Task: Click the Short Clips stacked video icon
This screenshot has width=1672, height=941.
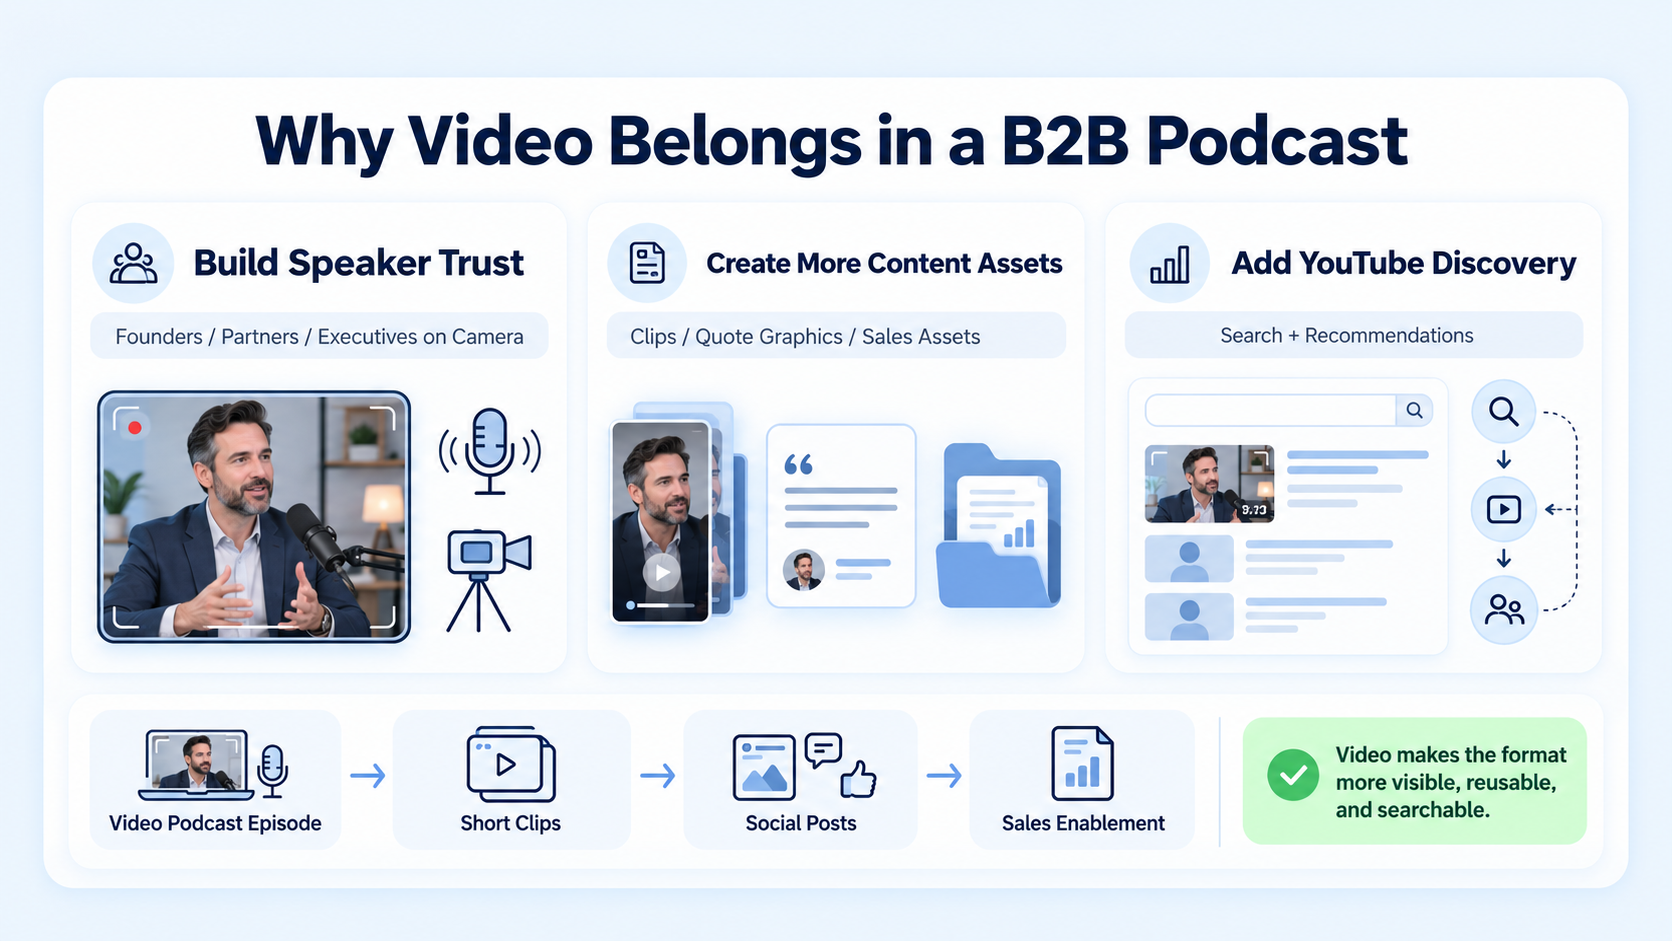Action: [511, 764]
